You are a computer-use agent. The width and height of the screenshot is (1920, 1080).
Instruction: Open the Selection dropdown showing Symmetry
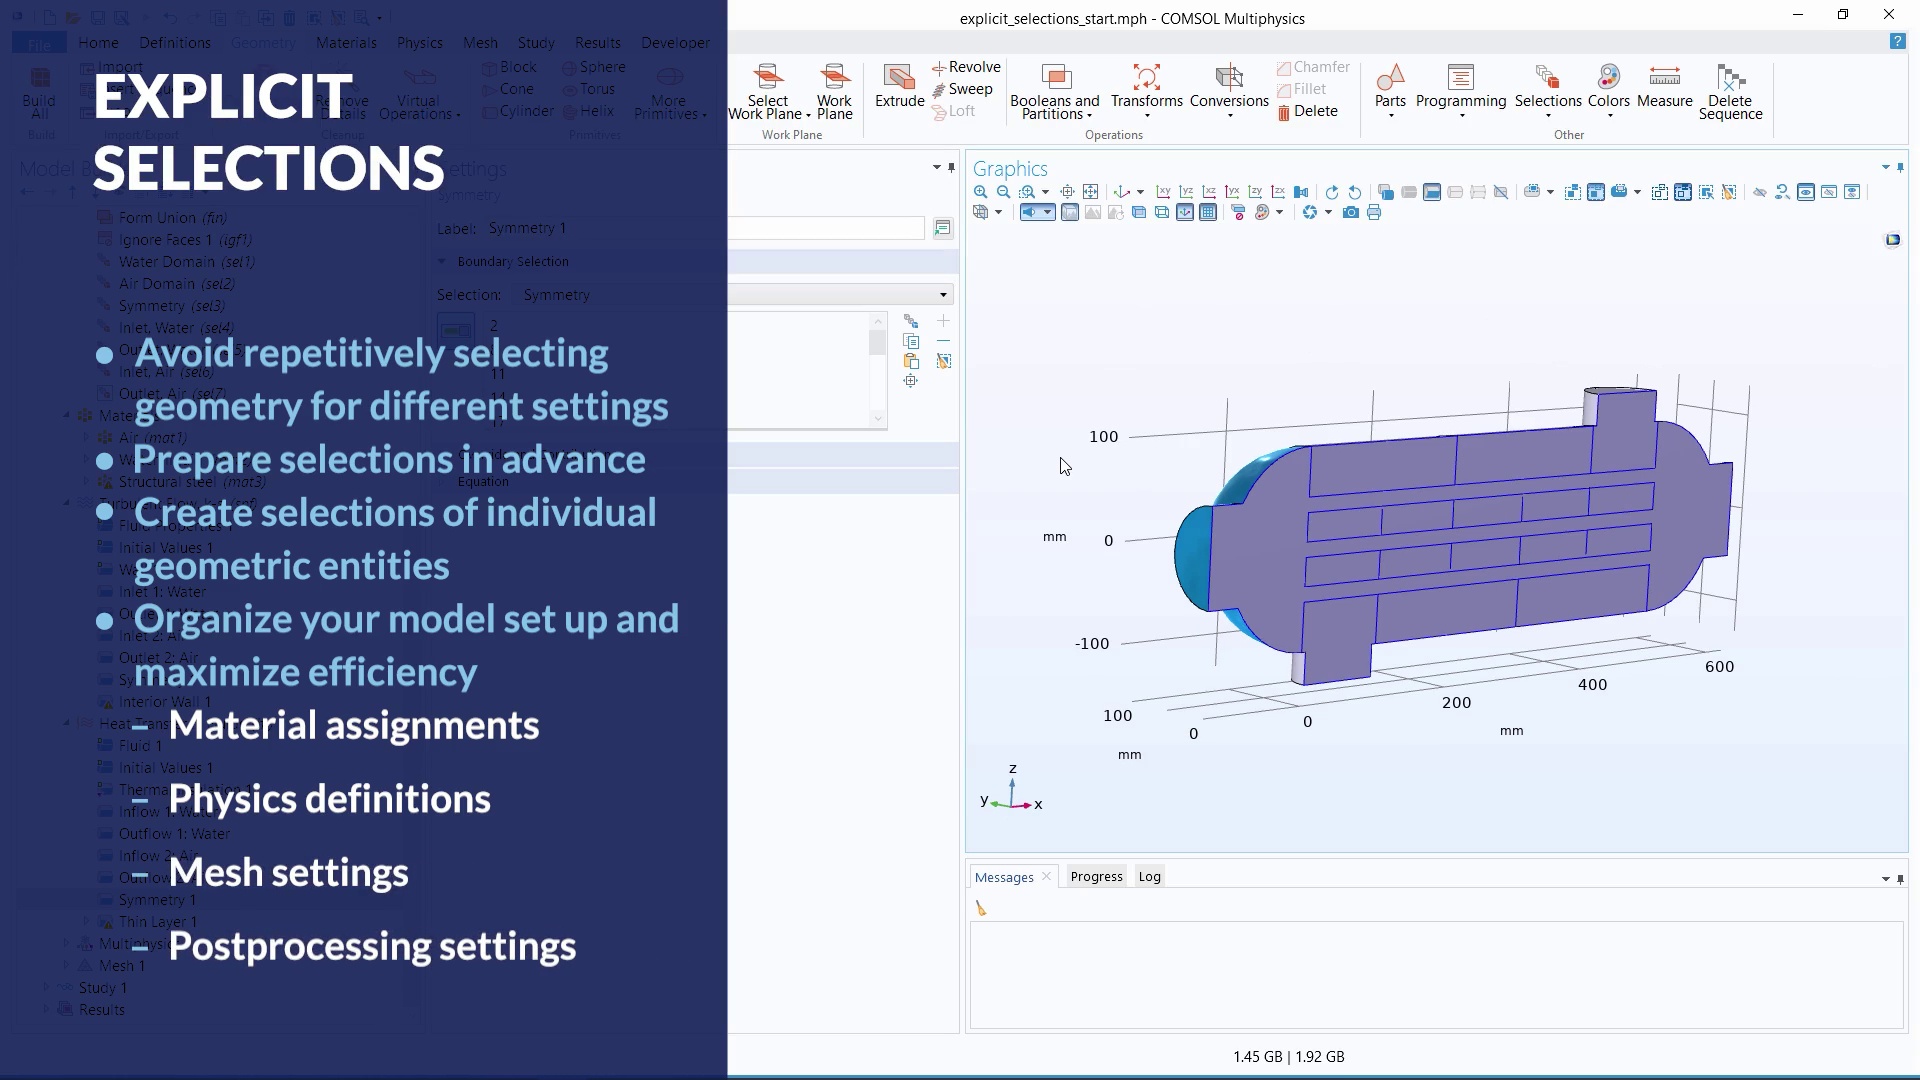941,294
